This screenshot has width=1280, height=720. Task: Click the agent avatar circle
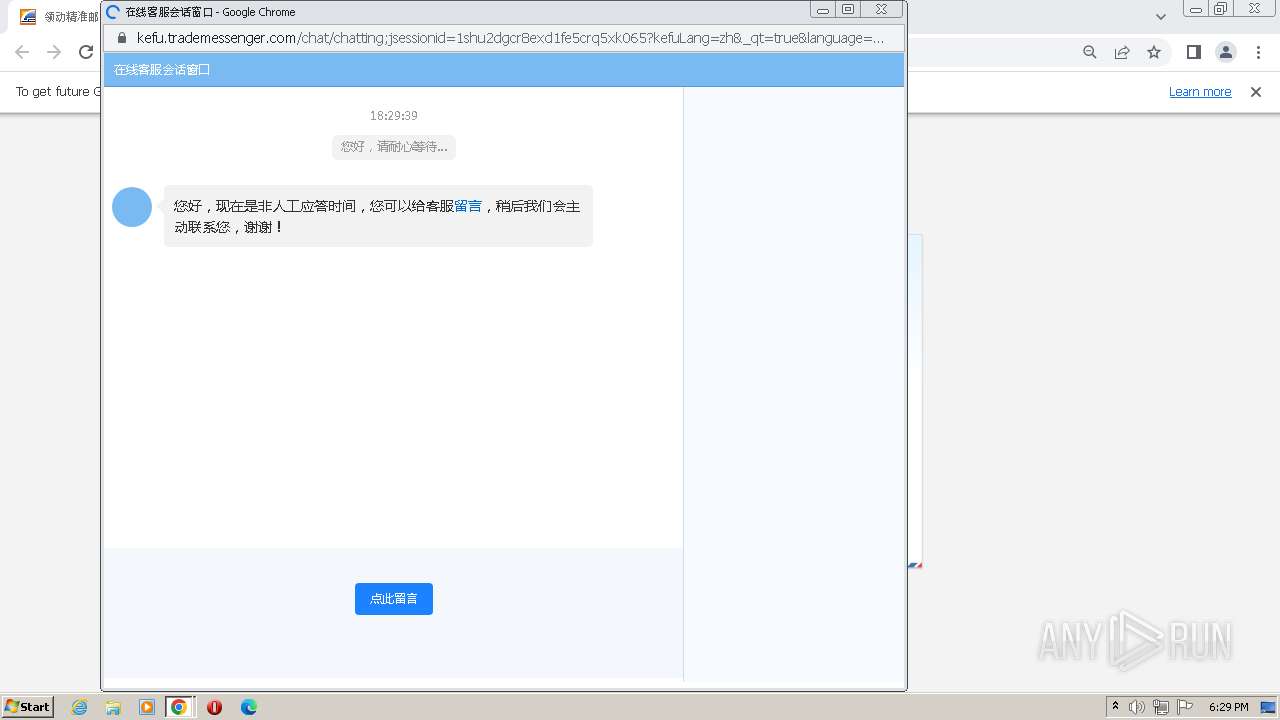(x=132, y=207)
